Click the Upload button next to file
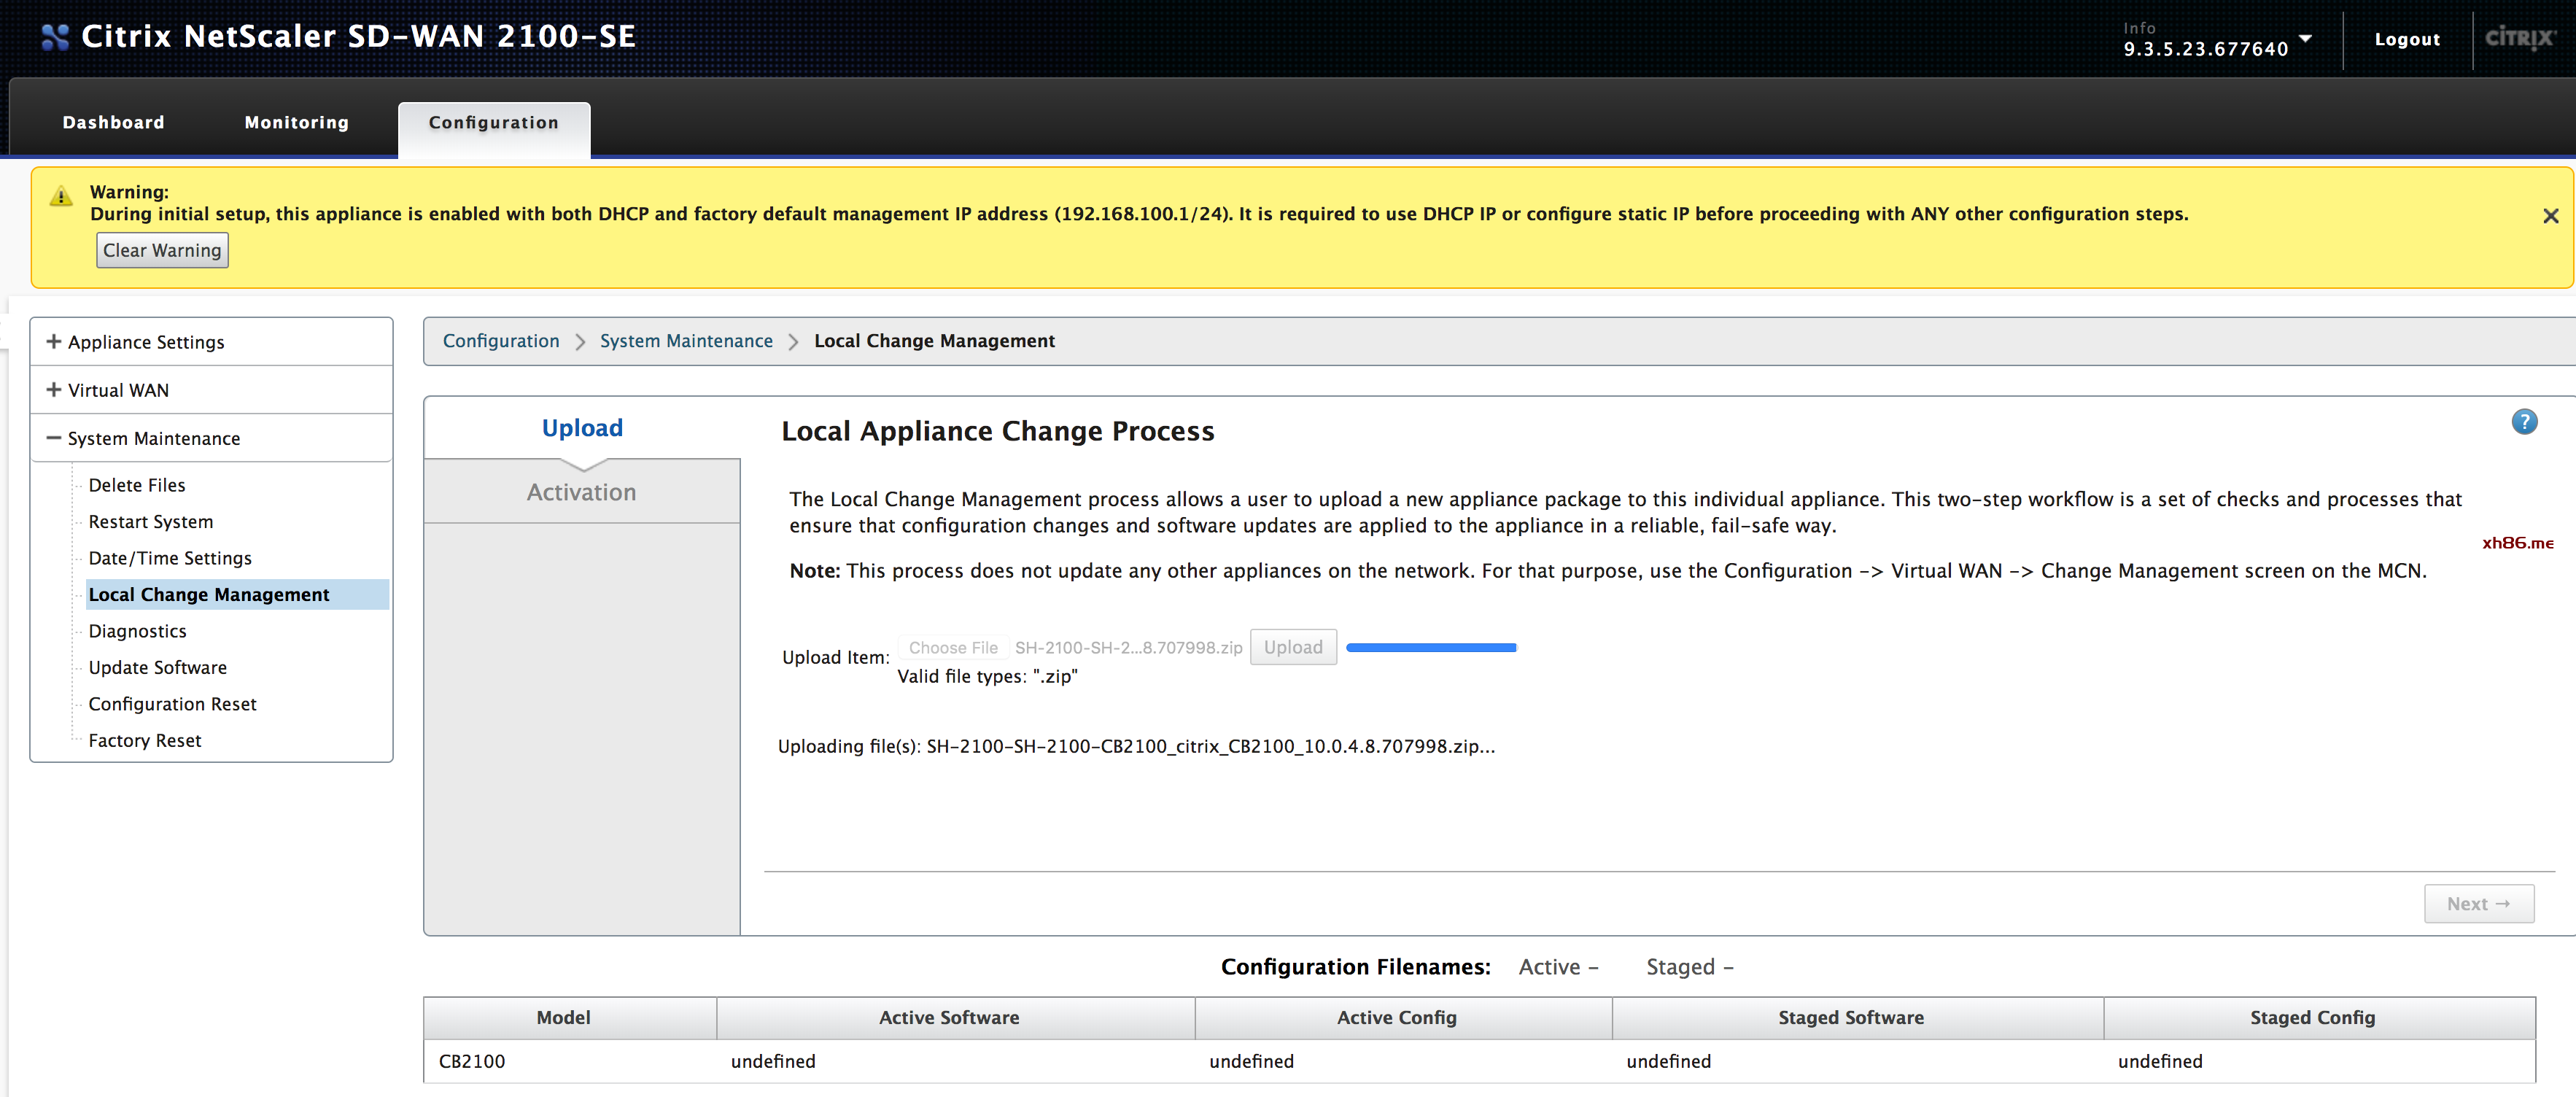2576x1097 pixels. (1293, 647)
